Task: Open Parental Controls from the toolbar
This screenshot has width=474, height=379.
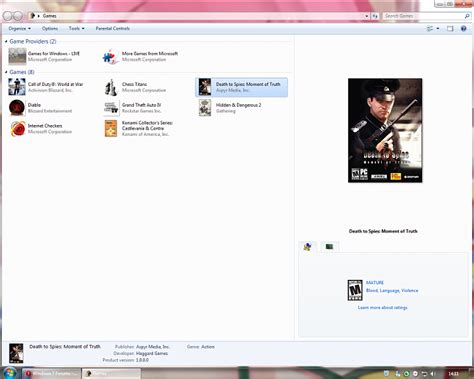Action: [x=113, y=28]
